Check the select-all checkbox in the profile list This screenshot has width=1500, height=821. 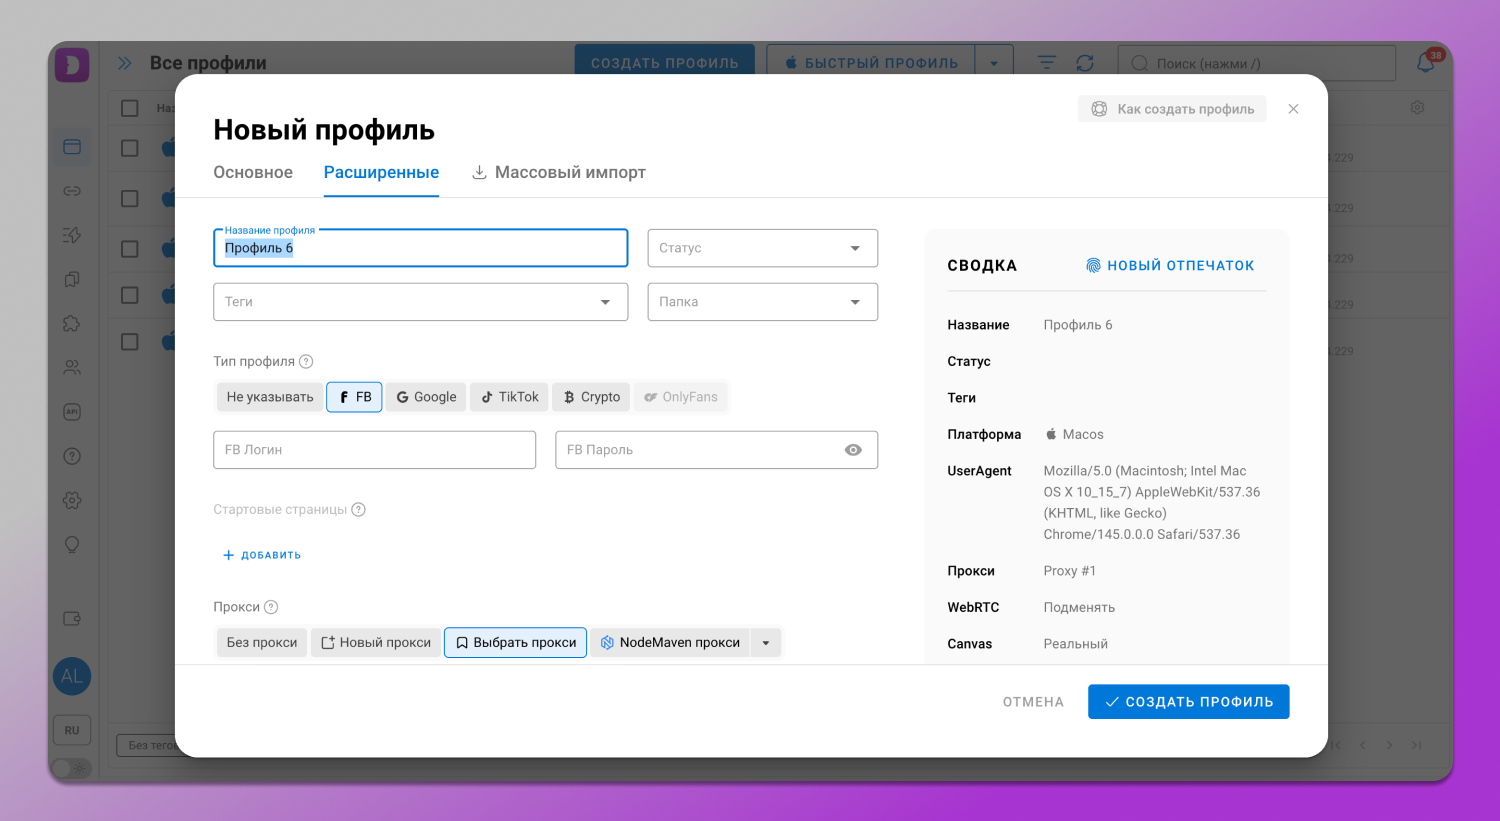coord(129,108)
